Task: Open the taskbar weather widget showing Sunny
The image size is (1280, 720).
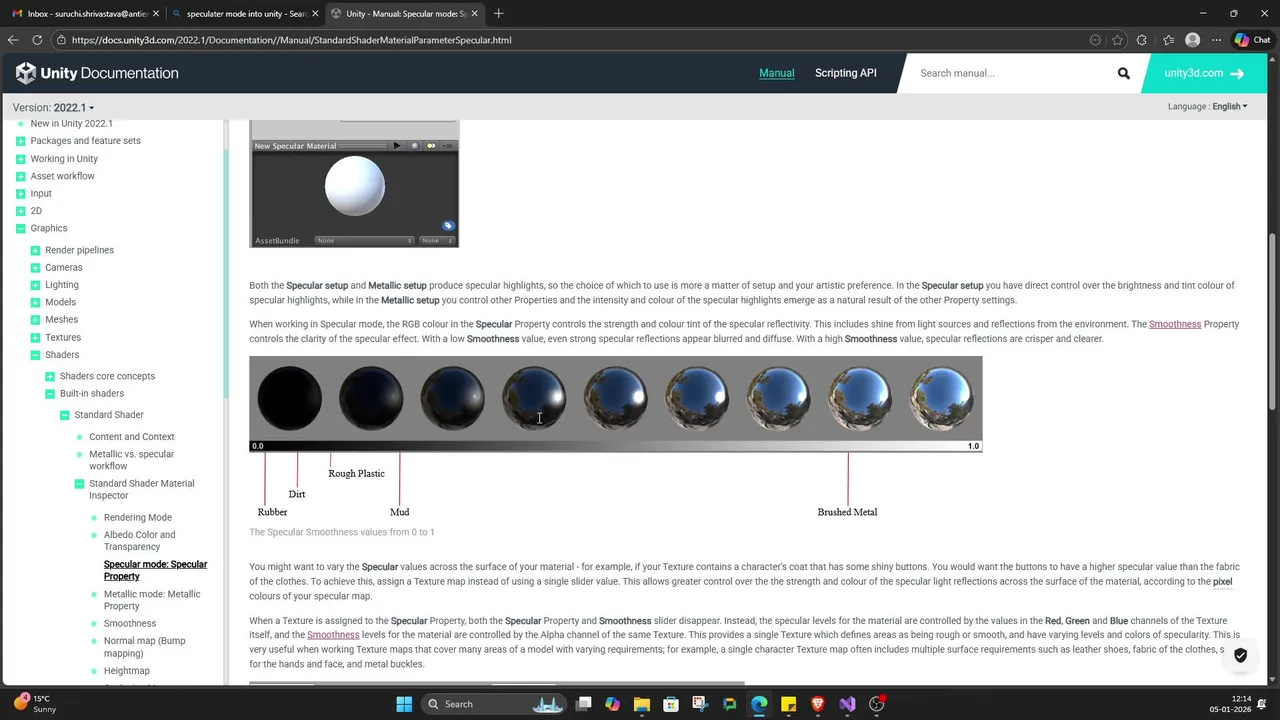Action: click(34, 704)
